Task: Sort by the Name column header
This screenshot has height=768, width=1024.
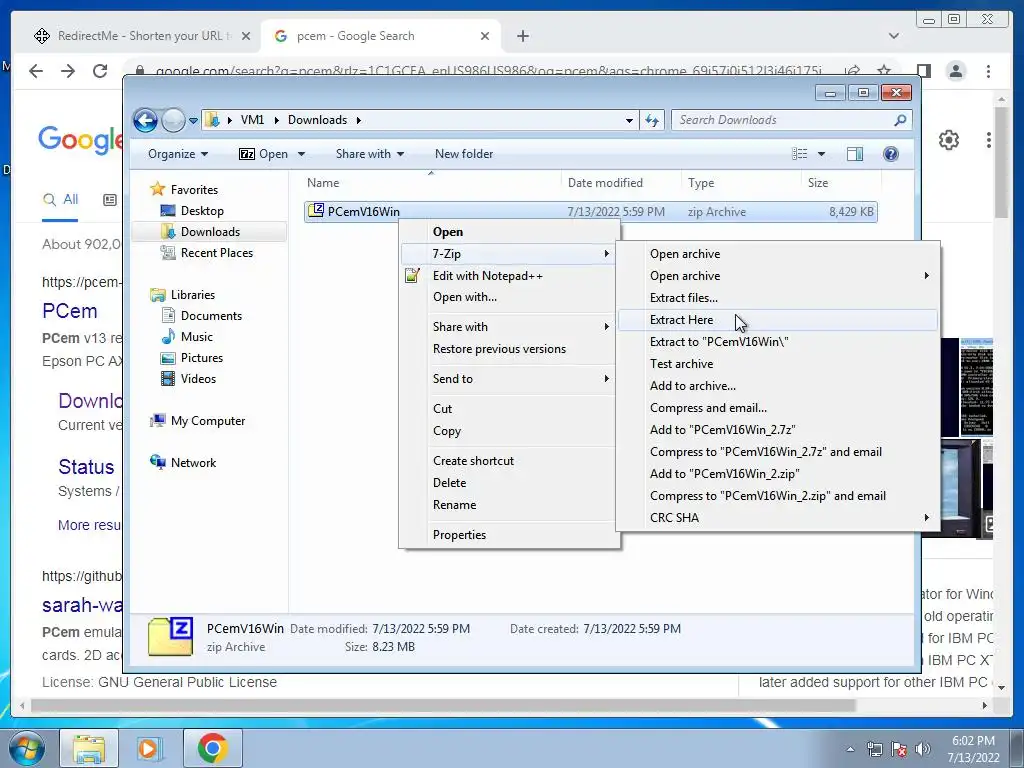Action: point(431,183)
